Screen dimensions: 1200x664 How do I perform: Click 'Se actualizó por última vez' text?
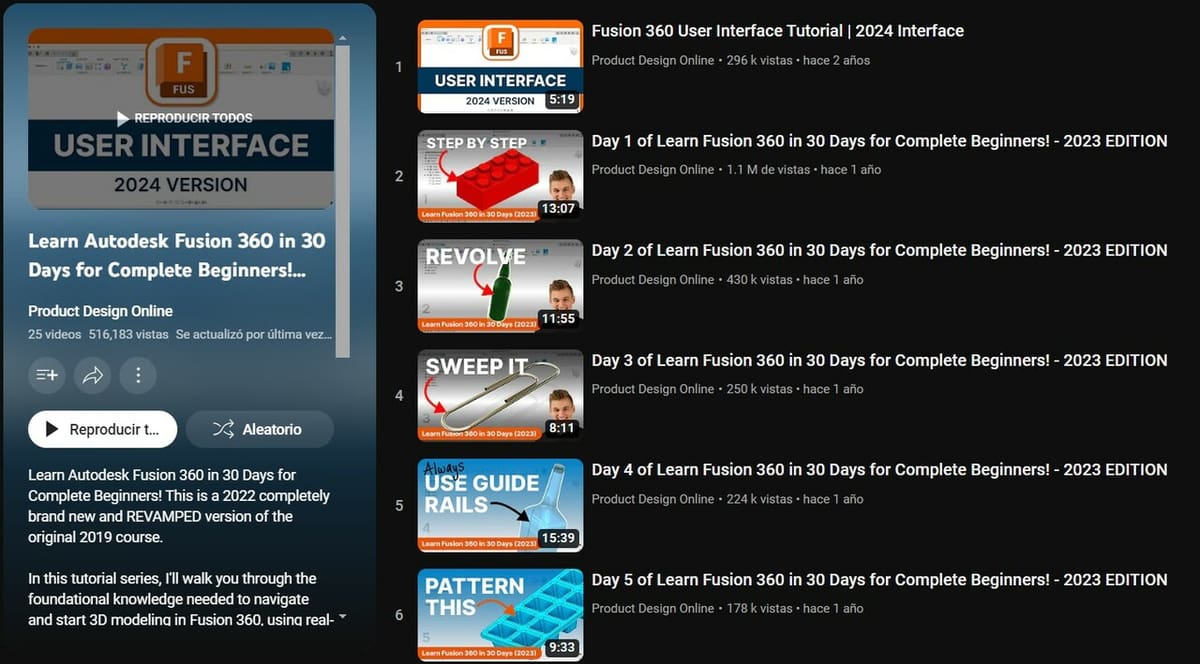point(253,335)
